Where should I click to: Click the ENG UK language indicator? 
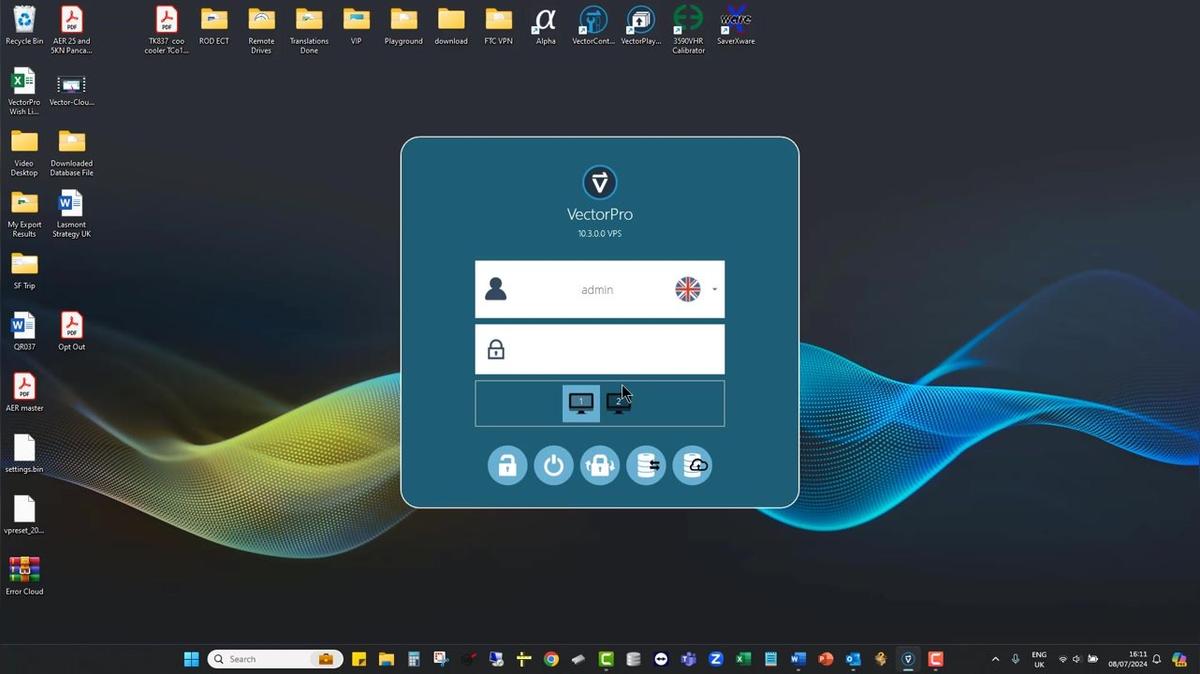pos(1039,659)
